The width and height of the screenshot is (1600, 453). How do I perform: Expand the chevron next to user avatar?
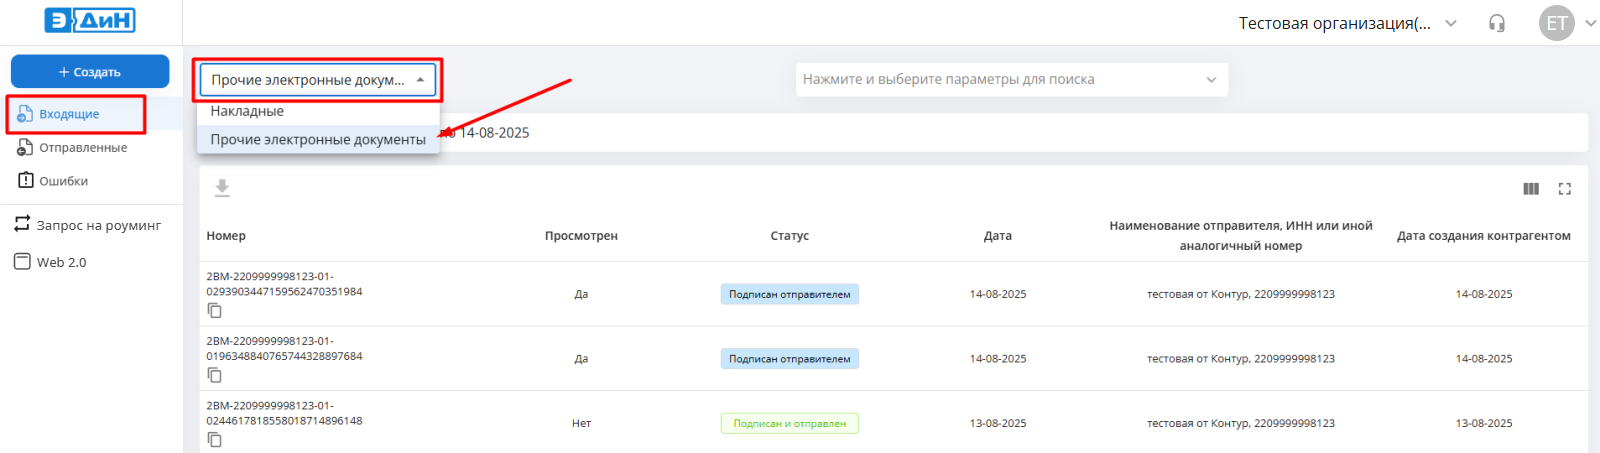point(1590,23)
